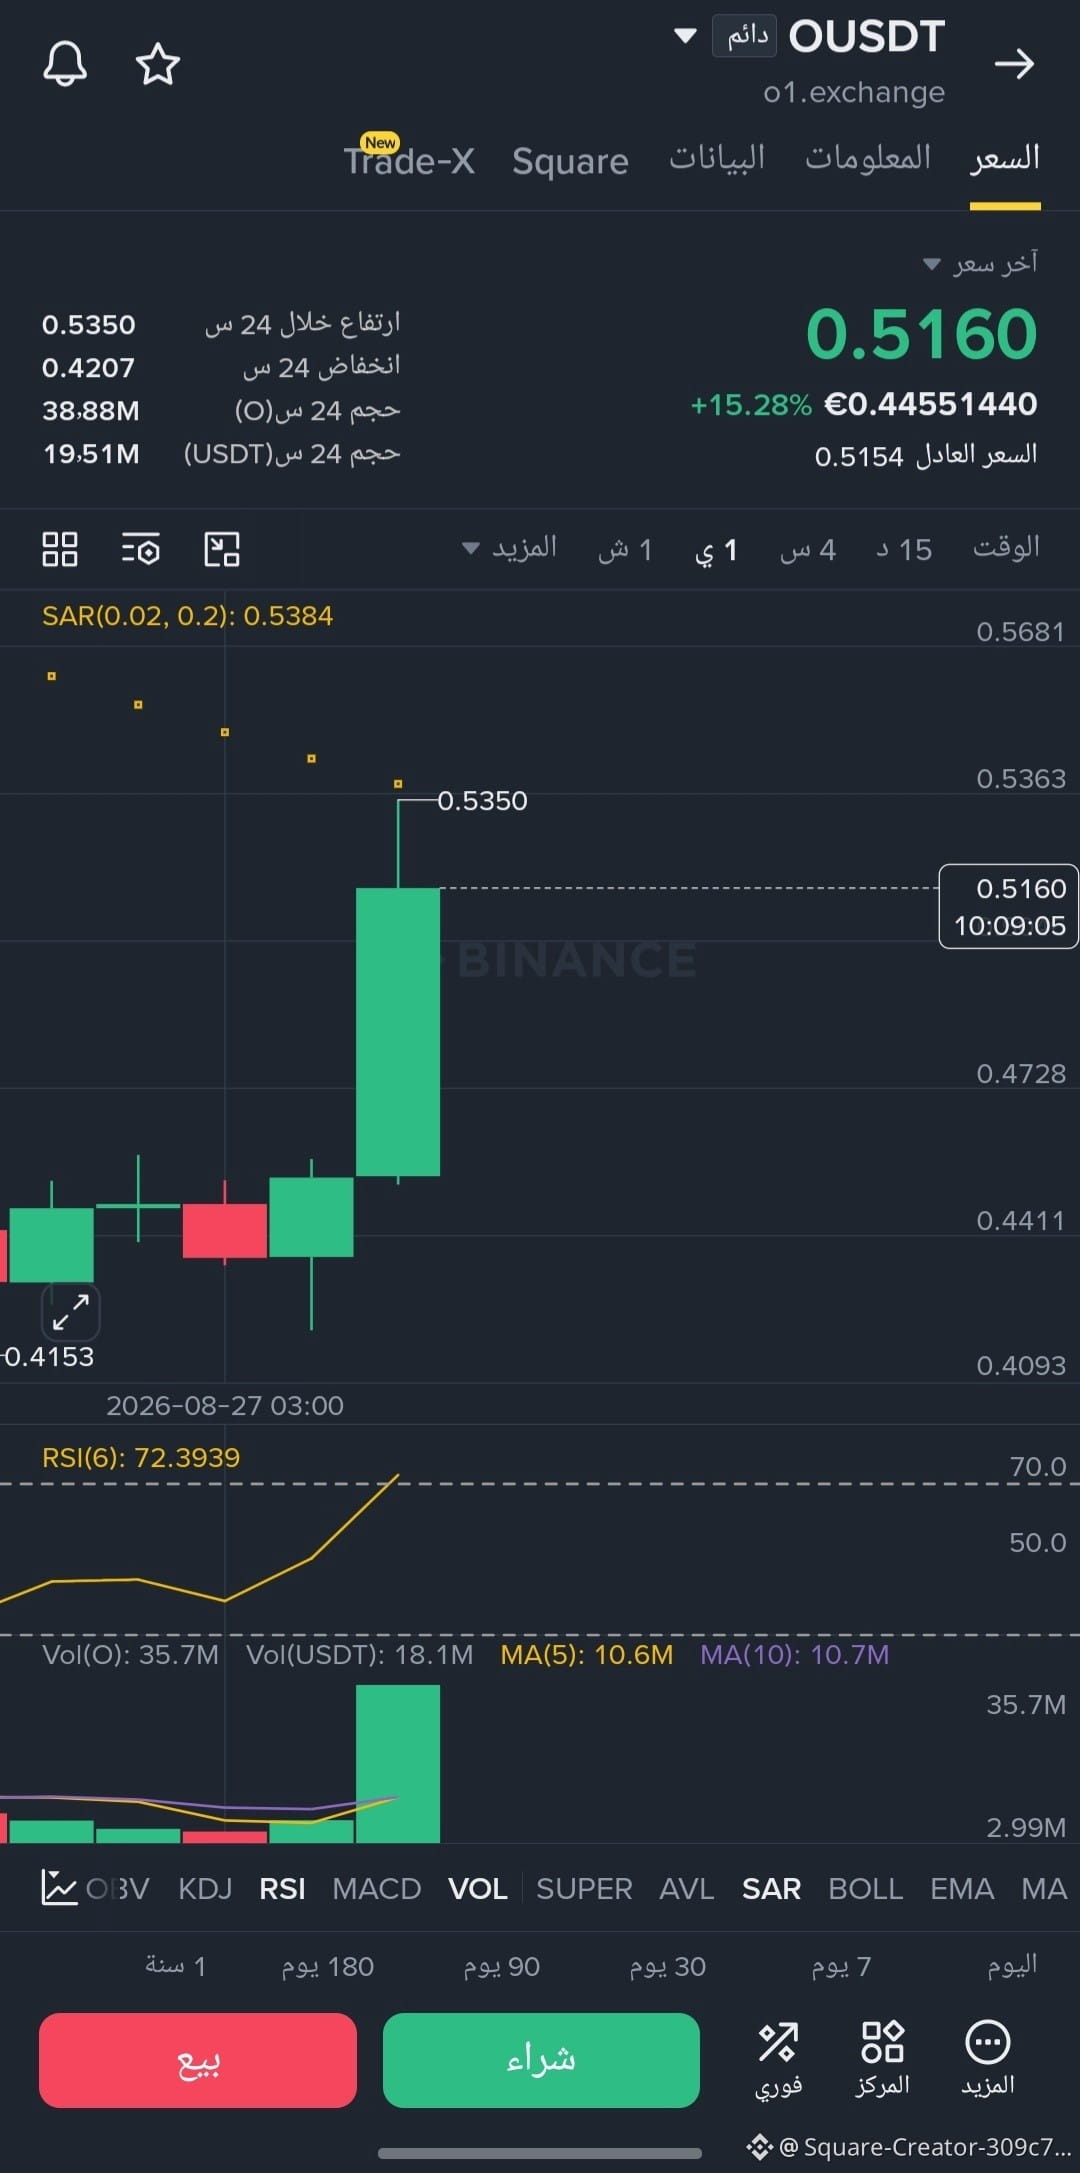Screen dimensions: 1080x2173
Task: Tap the دائم perpetual contract badge
Action: [x=744, y=36]
